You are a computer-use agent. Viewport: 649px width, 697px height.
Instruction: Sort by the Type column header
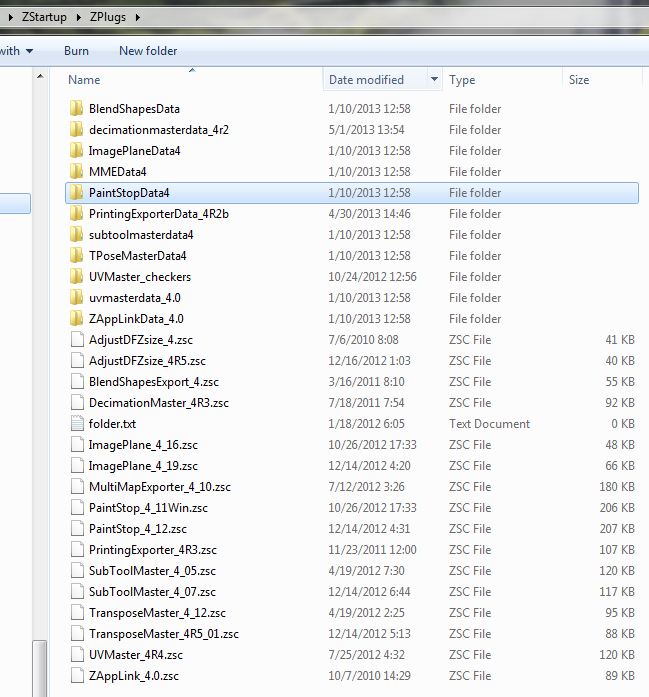pos(502,80)
